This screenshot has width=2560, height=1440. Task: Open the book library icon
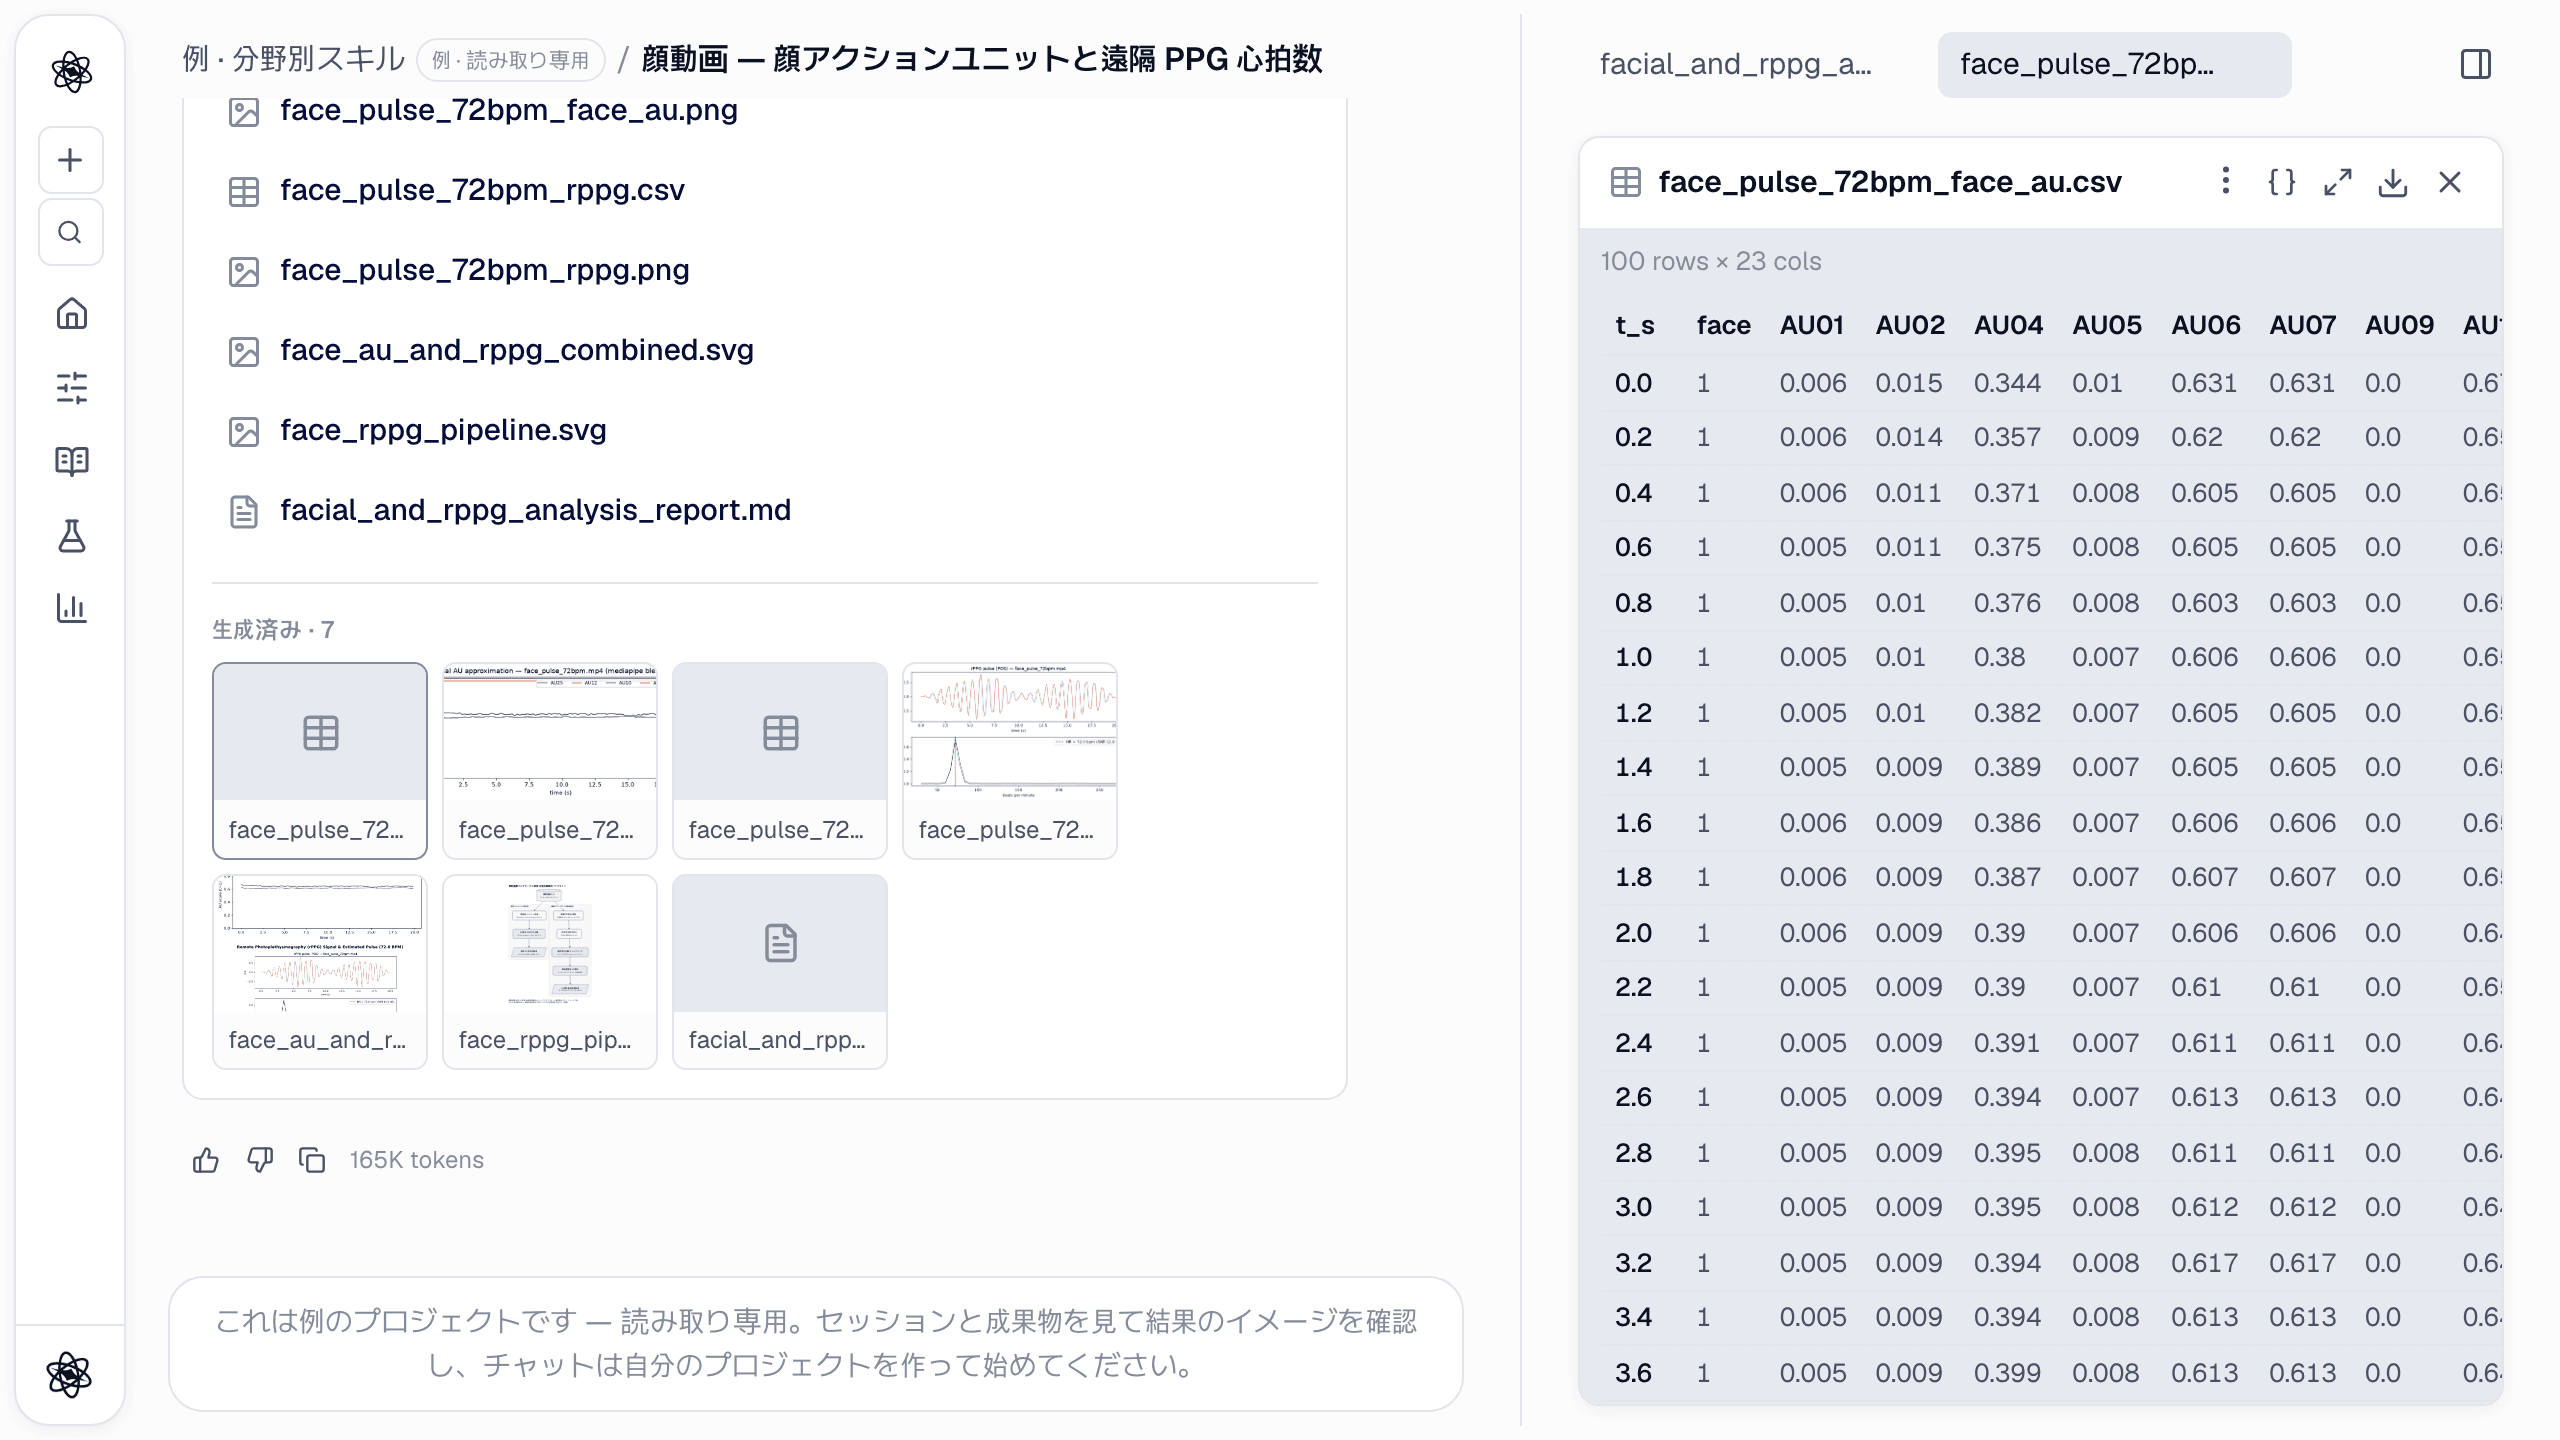(x=71, y=461)
